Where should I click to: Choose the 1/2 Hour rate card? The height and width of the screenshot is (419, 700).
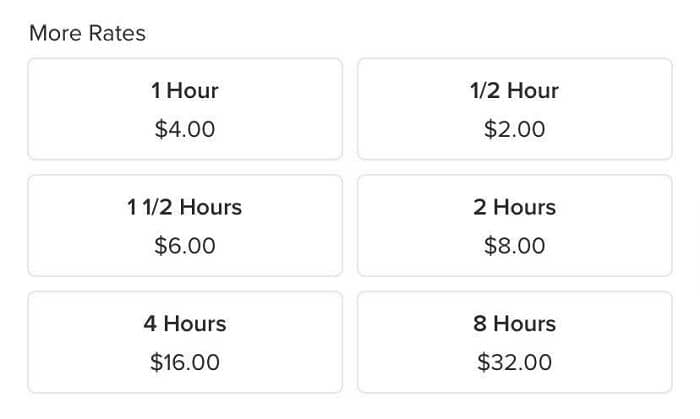tap(514, 109)
